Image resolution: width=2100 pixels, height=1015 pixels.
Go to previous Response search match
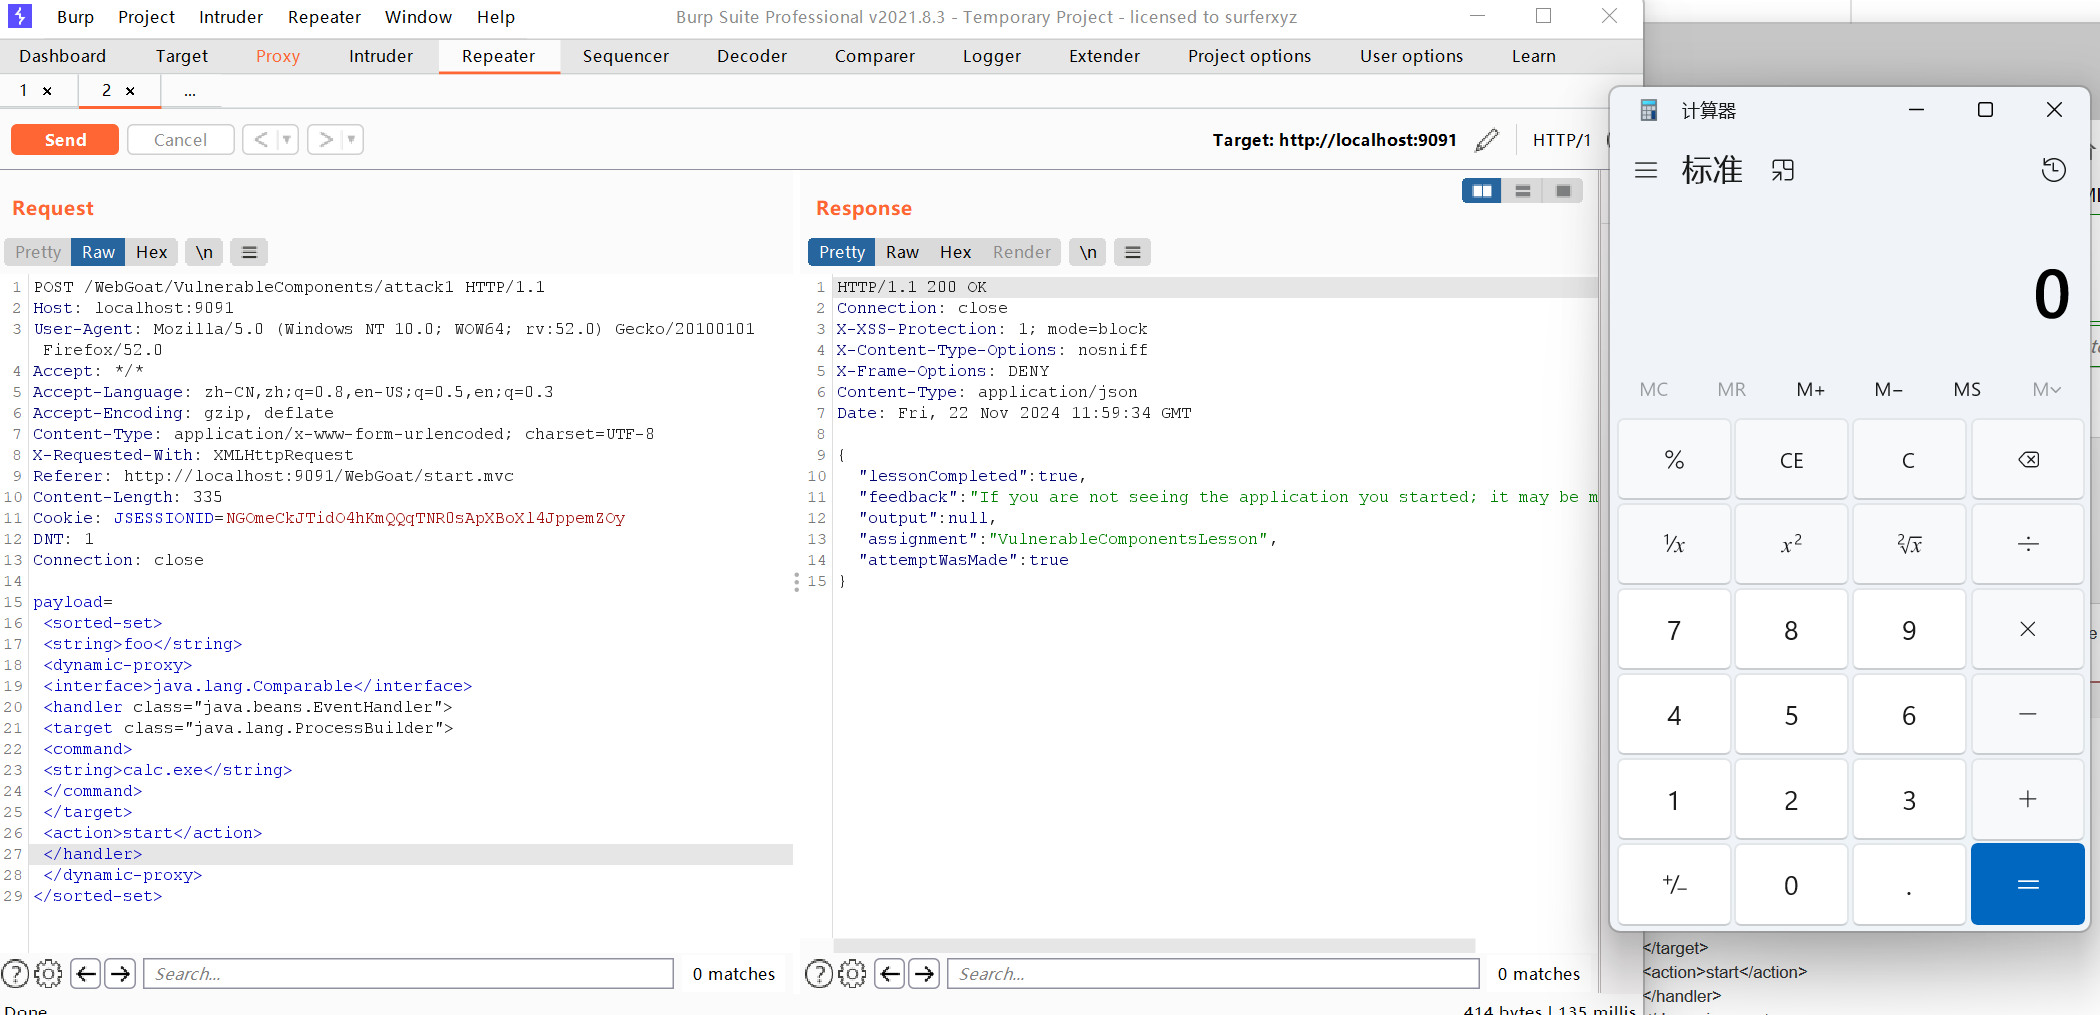[891, 973]
